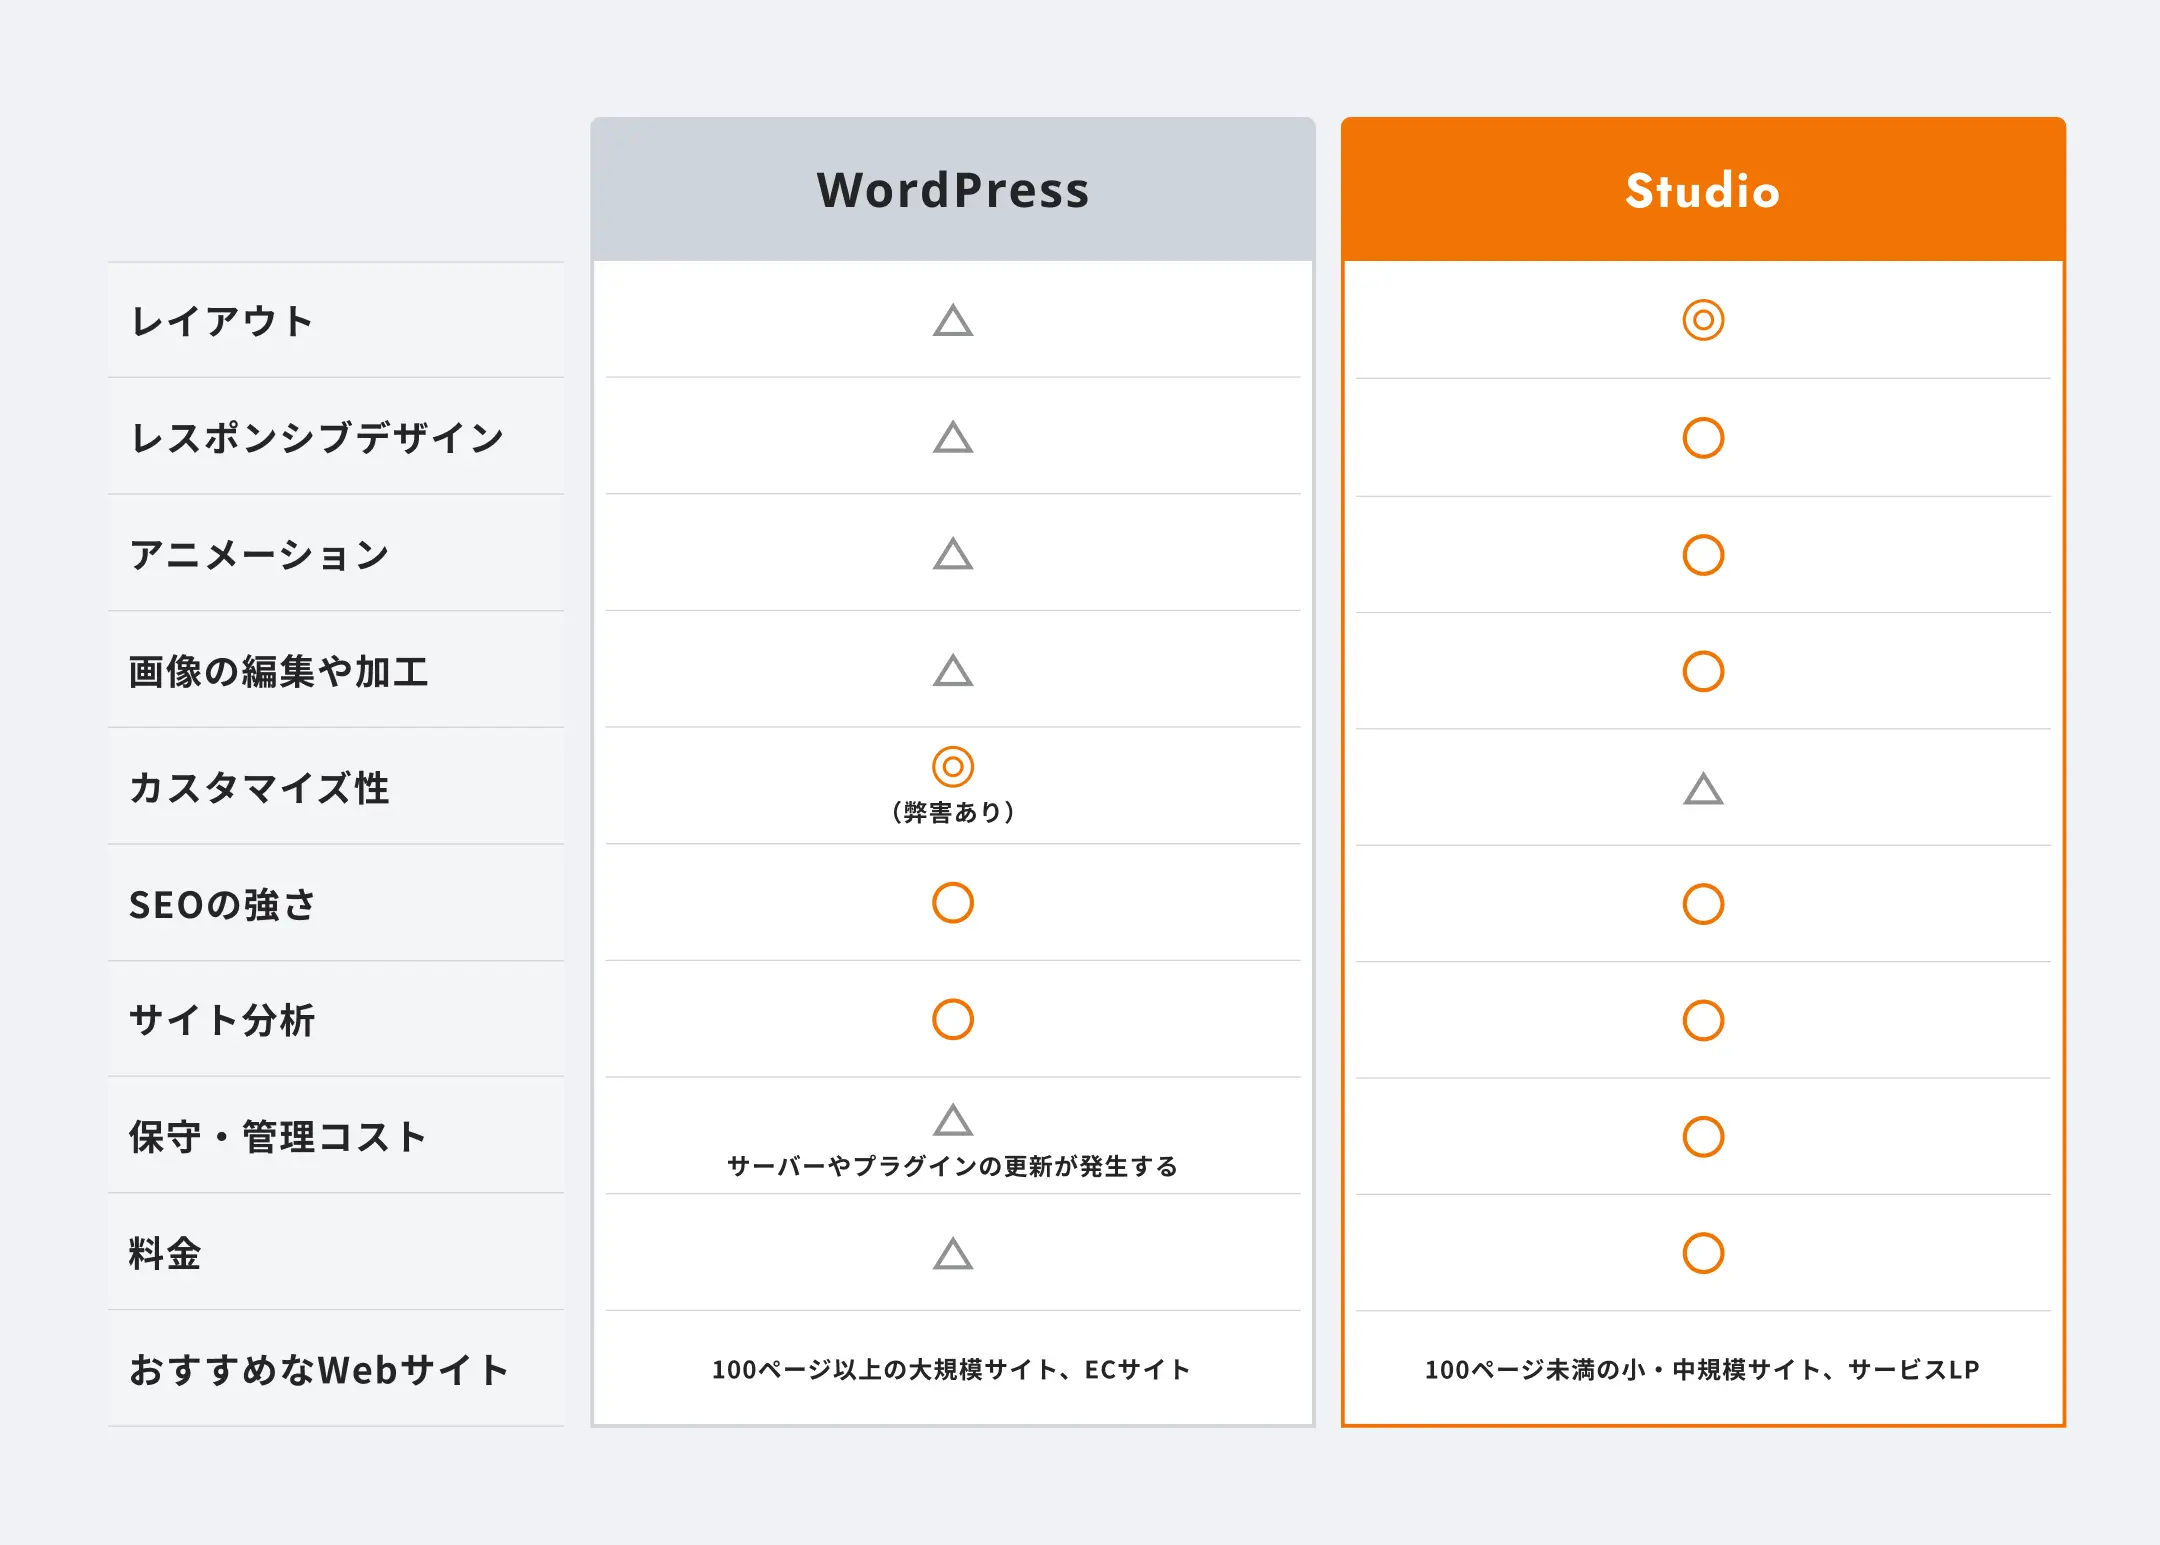Click the double circle in WordPress's カスタマイズ性 row
This screenshot has height=1545, width=2160.
click(x=952, y=766)
